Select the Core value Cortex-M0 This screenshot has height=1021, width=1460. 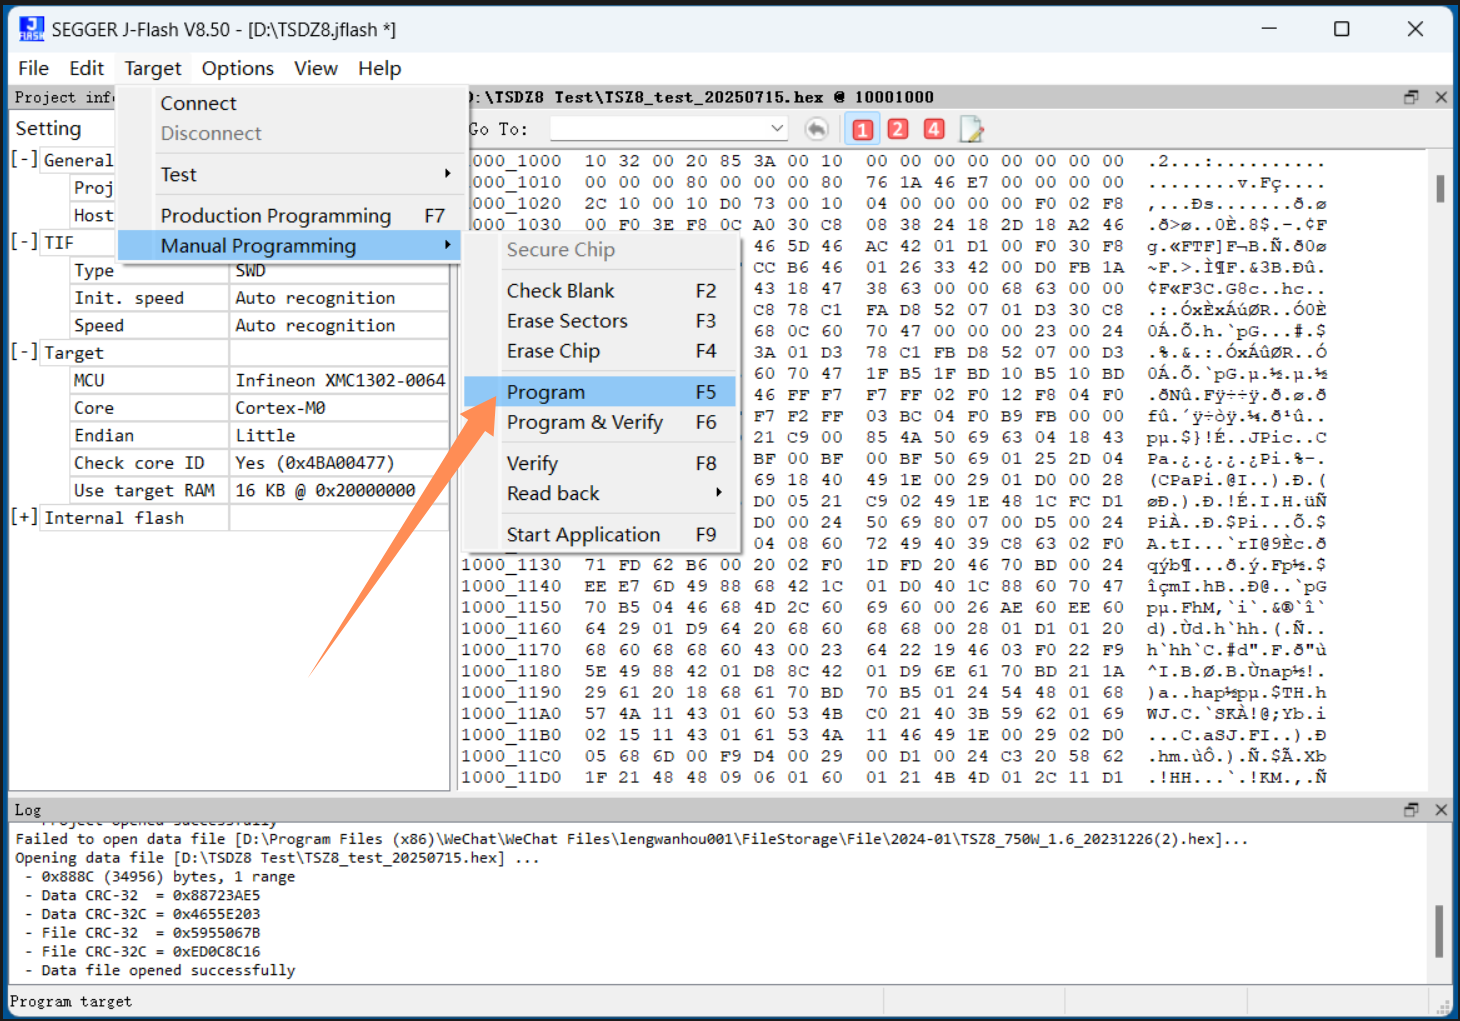(x=340, y=407)
